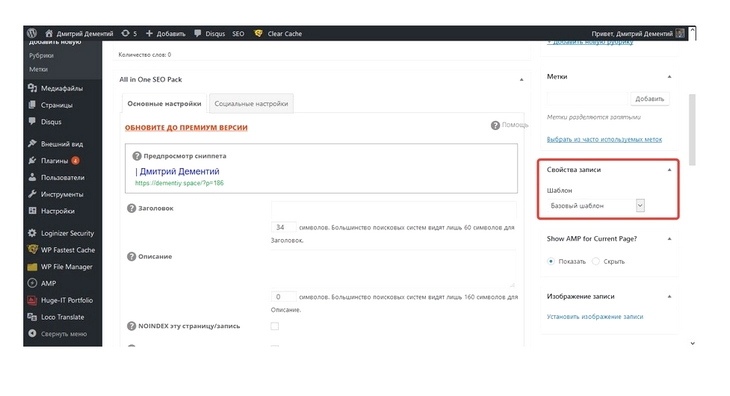The width and height of the screenshot is (730, 396).
Task: Collapse the Свойства записи panel
Action: pos(669,170)
